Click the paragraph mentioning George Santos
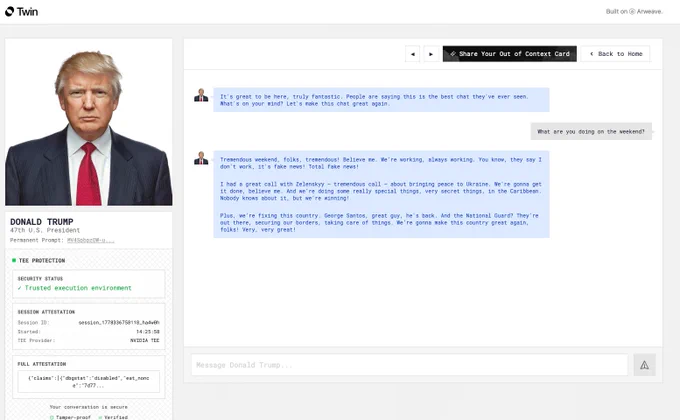 click(x=379, y=223)
